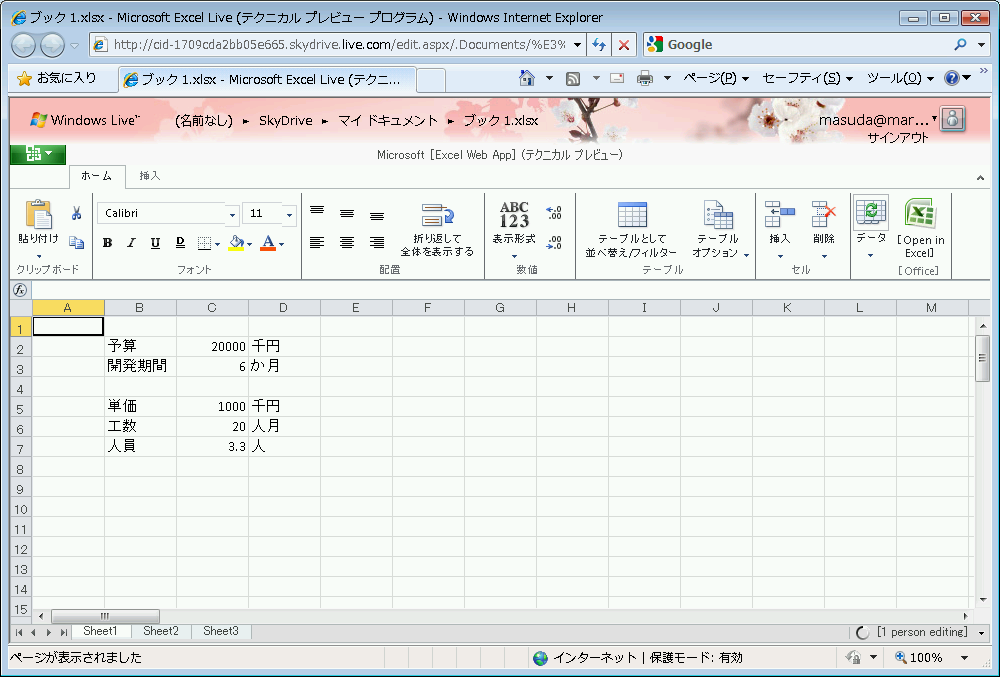Click the サインアウト sign-out link
Viewport: 1000px width, 677px height.
pos(897,138)
